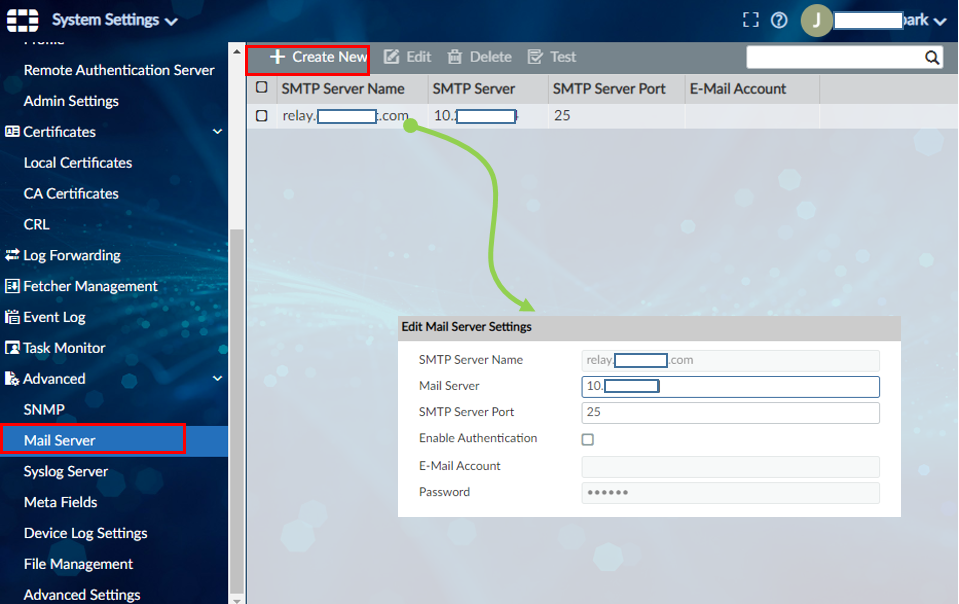This screenshot has width=959, height=604.
Task: Collapse the Advanced section chevron
Action: coord(217,378)
